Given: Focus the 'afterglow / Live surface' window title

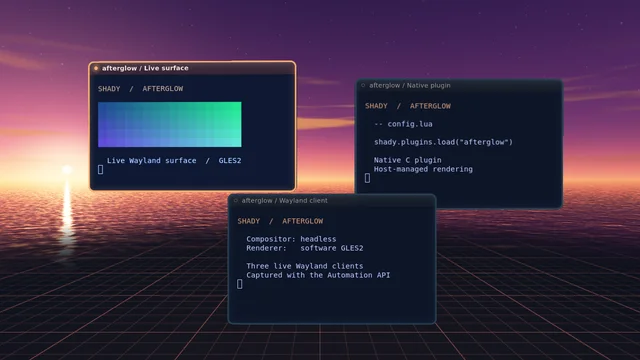Looking at the screenshot, I should click(145, 68).
